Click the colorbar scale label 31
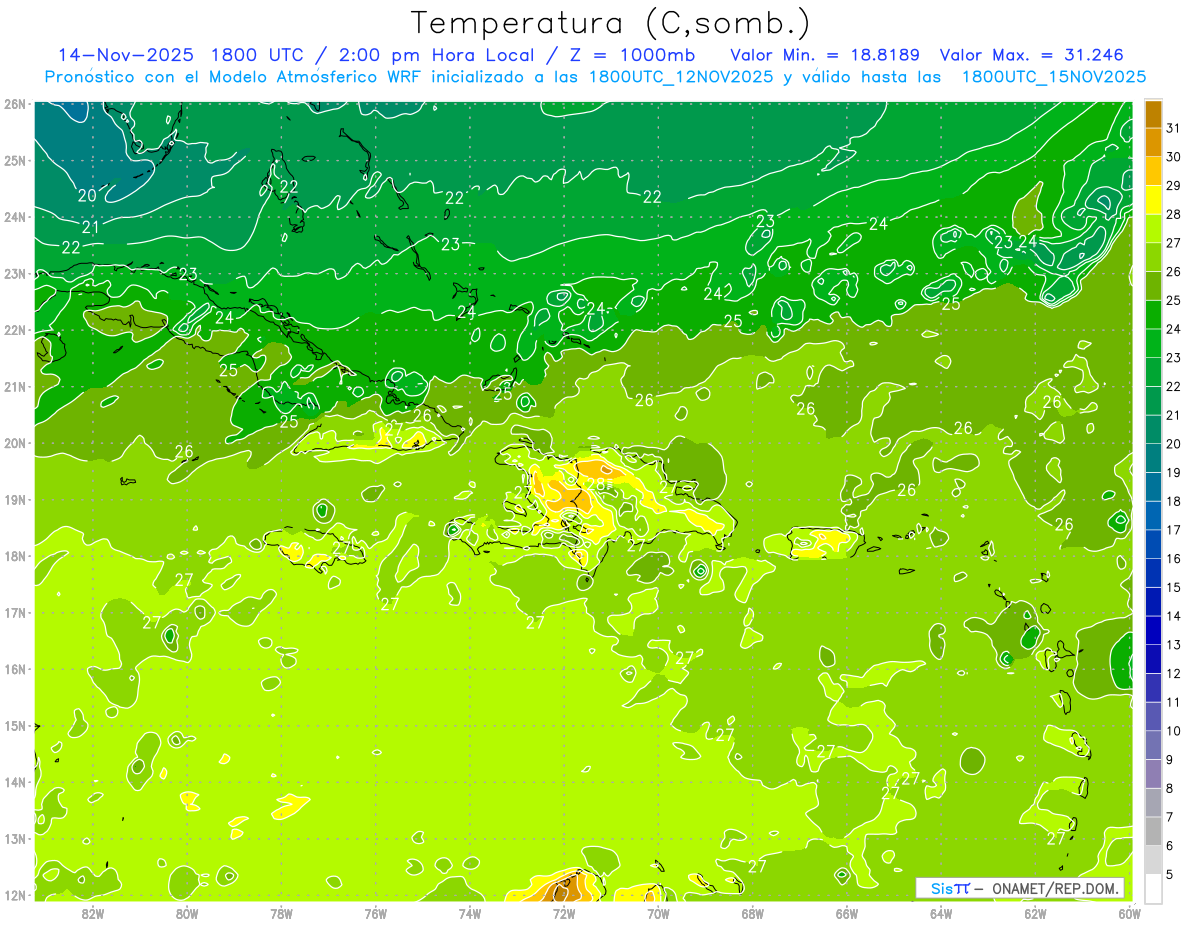This screenshot has width=1200, height=927. click(1172, 128)
